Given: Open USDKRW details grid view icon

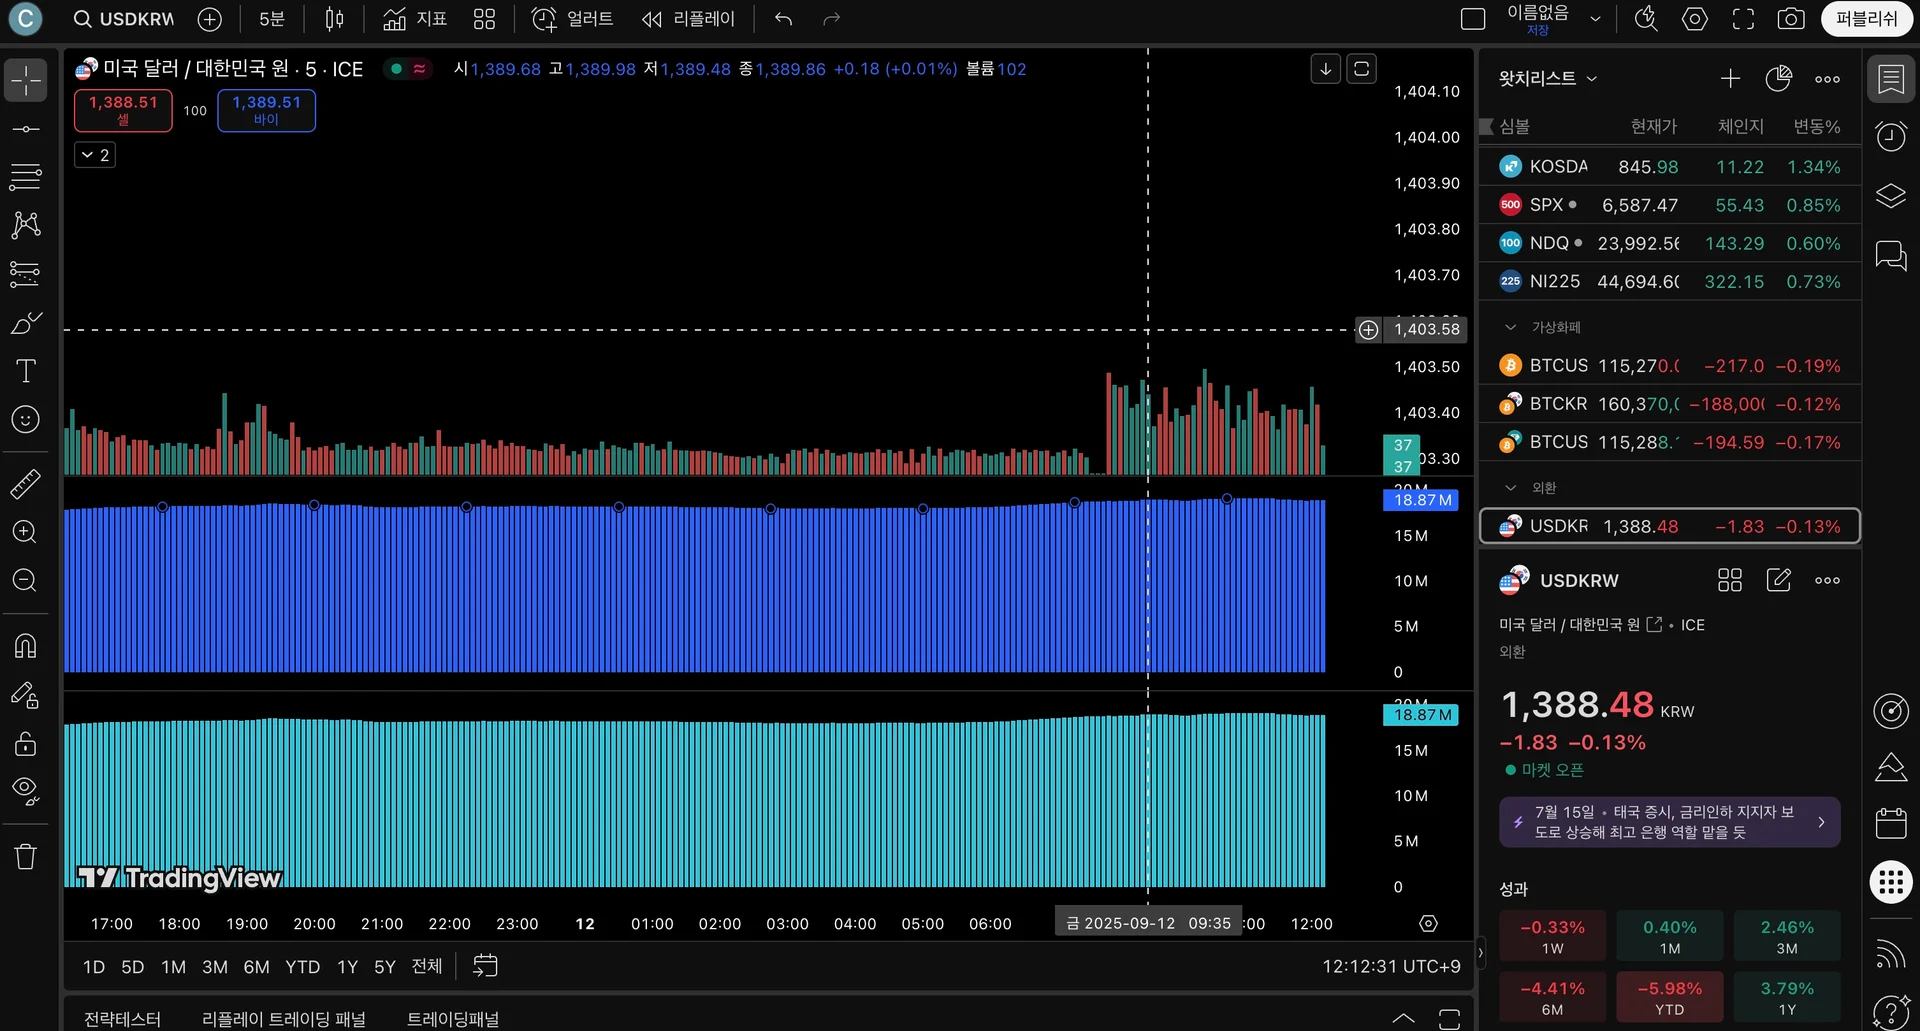Looking at the screenshot, I should (x=1730, y=580).
